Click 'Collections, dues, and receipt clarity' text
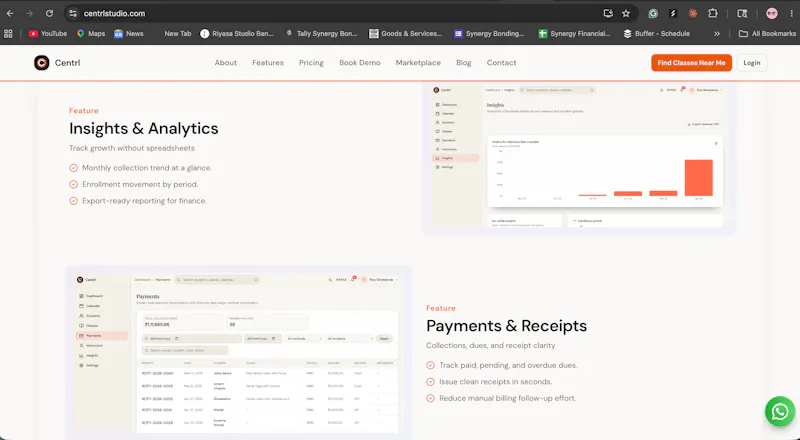 tap(491, 346)
